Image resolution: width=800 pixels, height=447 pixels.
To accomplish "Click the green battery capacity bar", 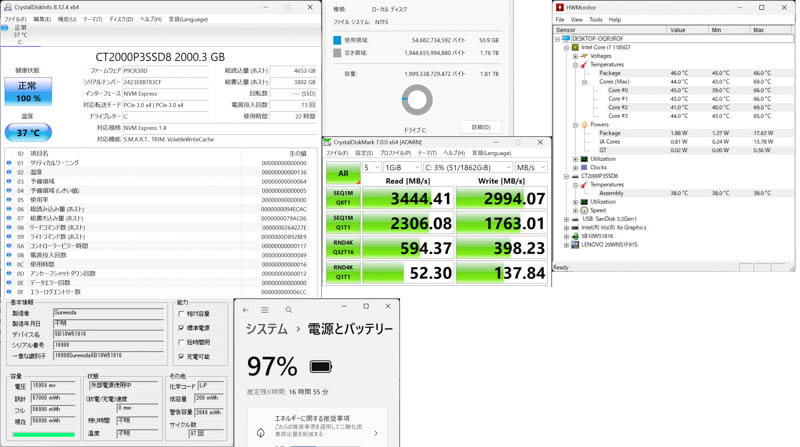I will tap(43, 434).
